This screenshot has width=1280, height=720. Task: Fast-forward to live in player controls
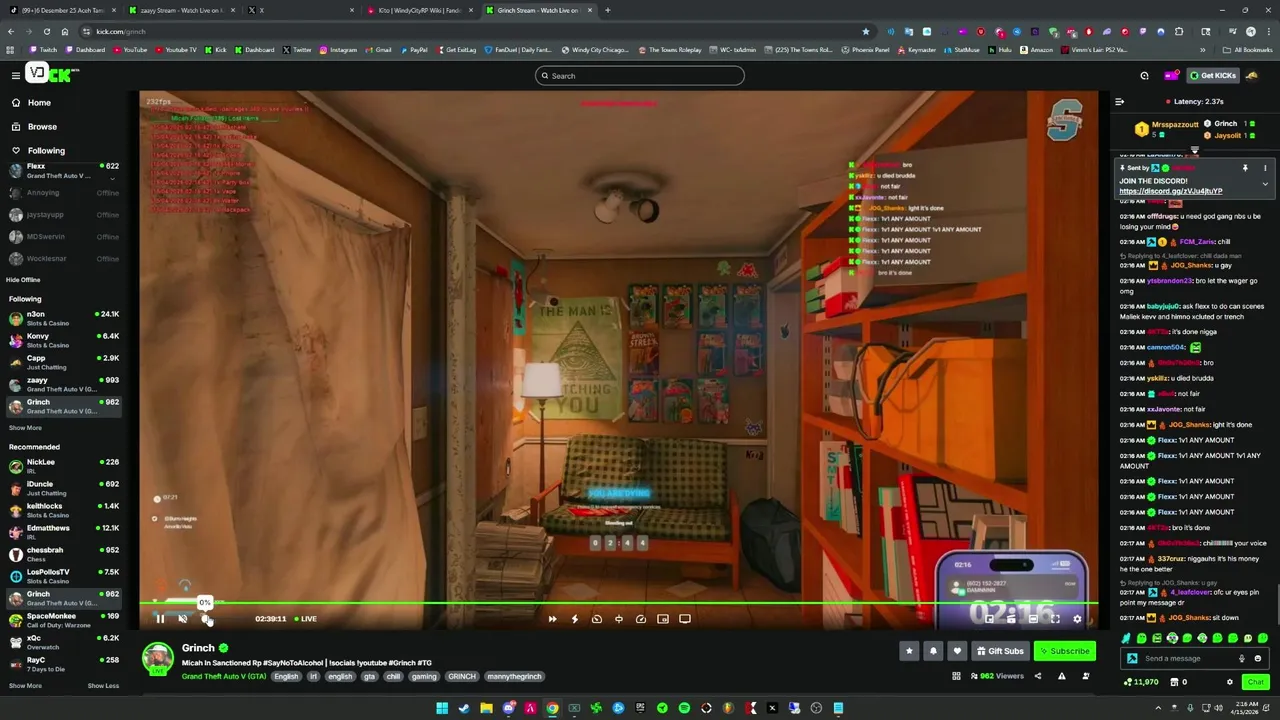[552, 619]
